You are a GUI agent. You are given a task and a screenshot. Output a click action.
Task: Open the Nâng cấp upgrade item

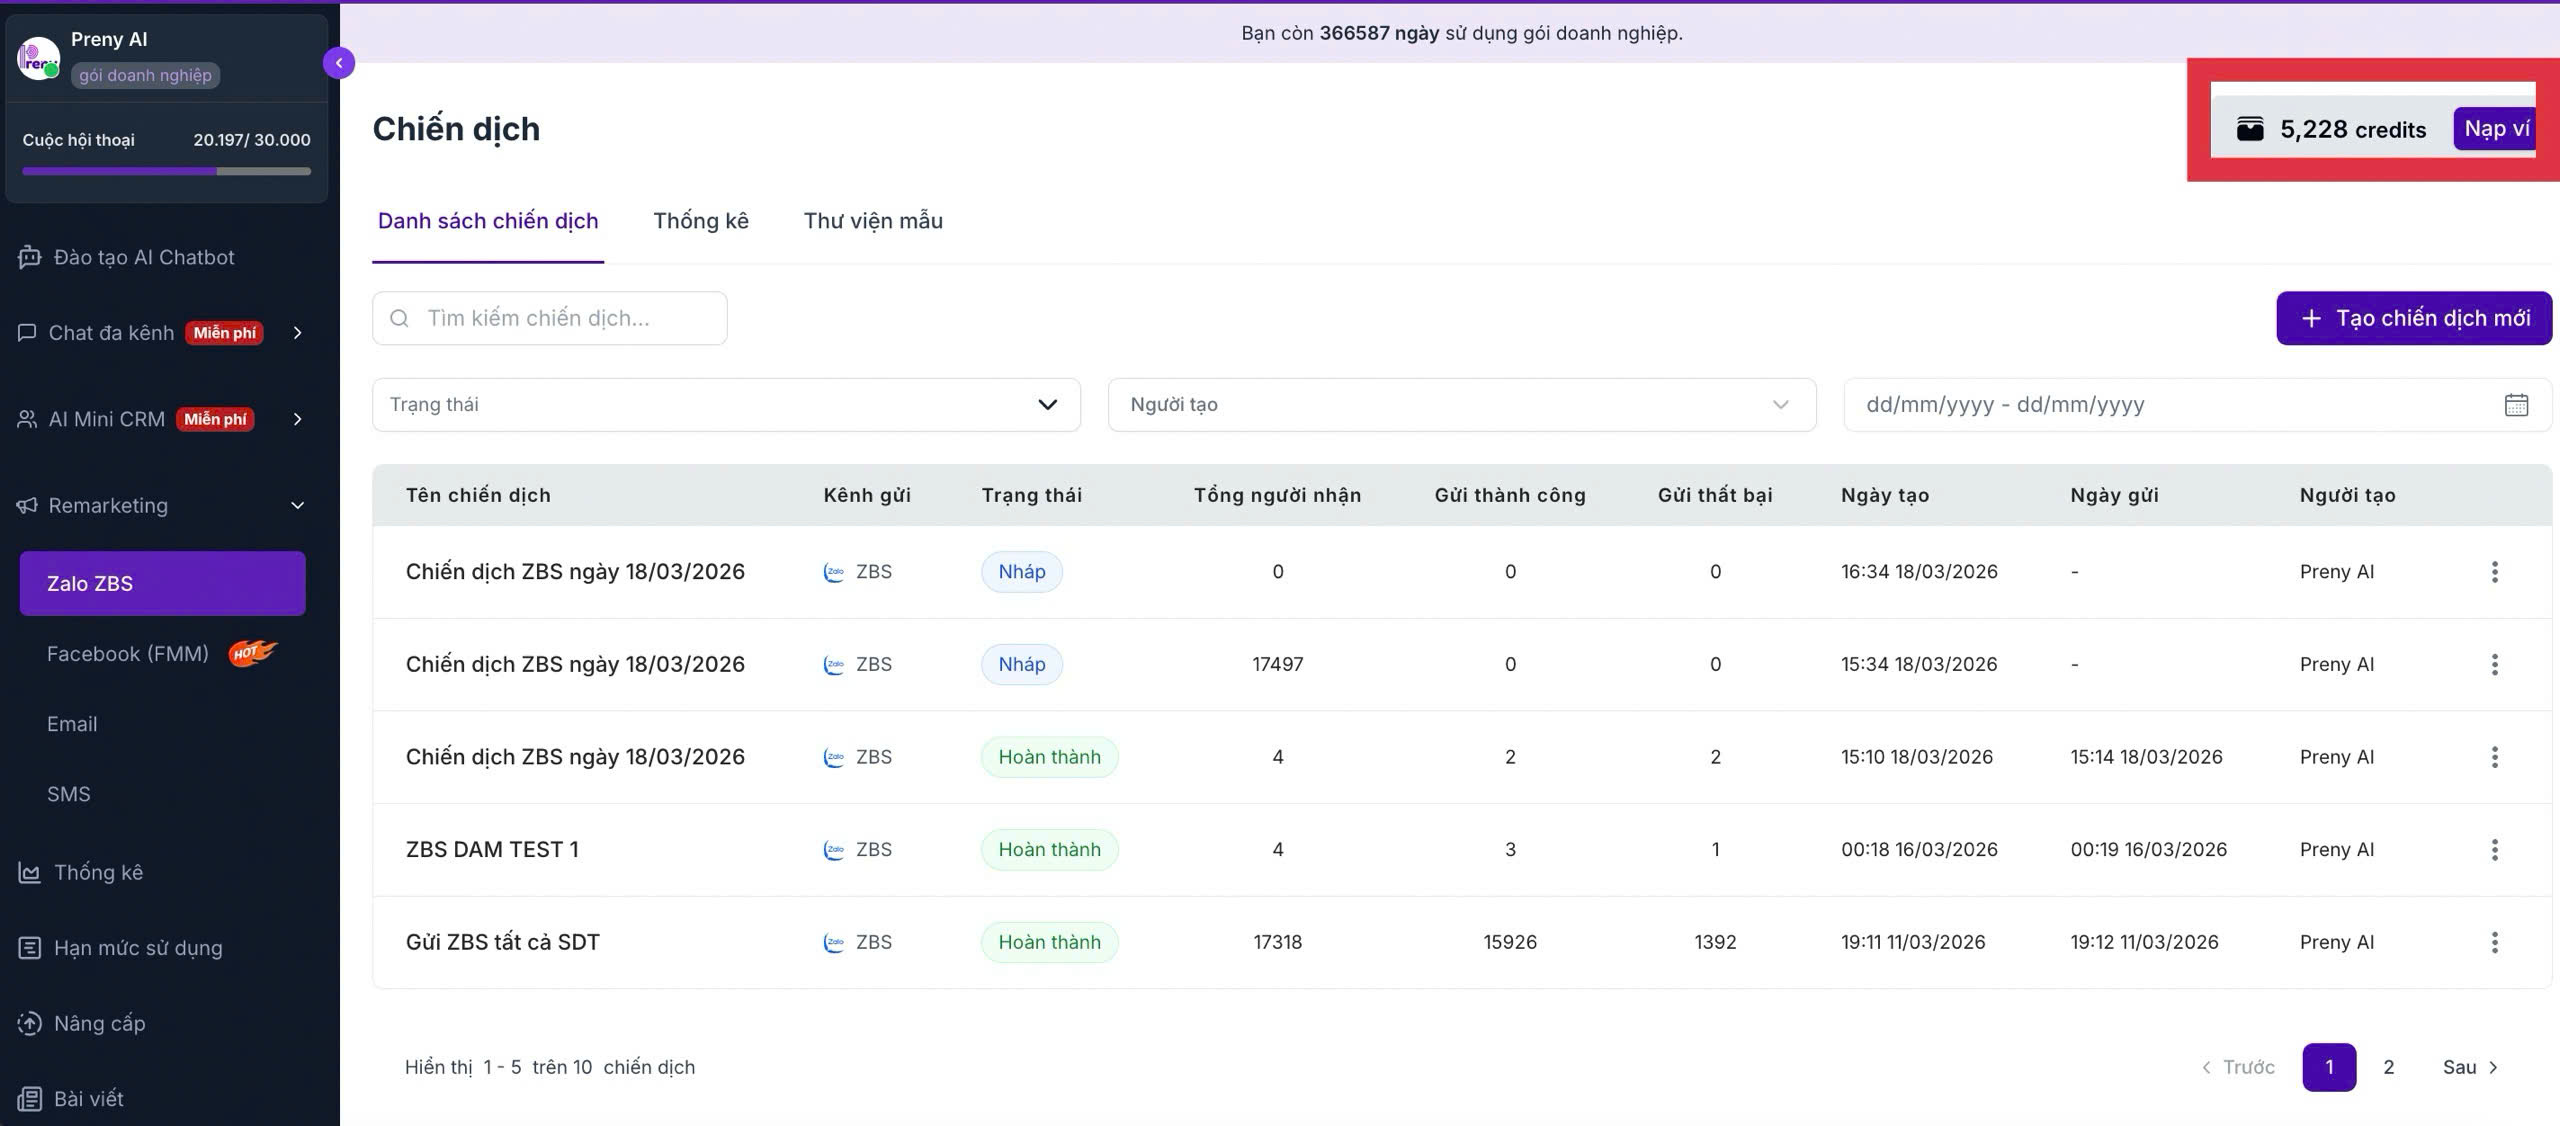click(82, 1023)
